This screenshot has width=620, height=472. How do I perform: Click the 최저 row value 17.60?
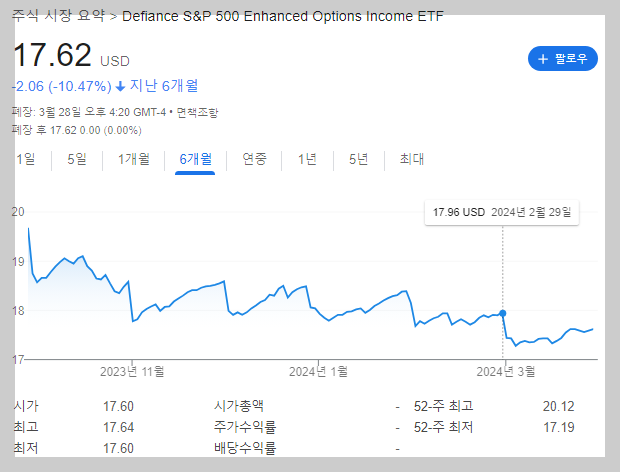tap(118, 448)
